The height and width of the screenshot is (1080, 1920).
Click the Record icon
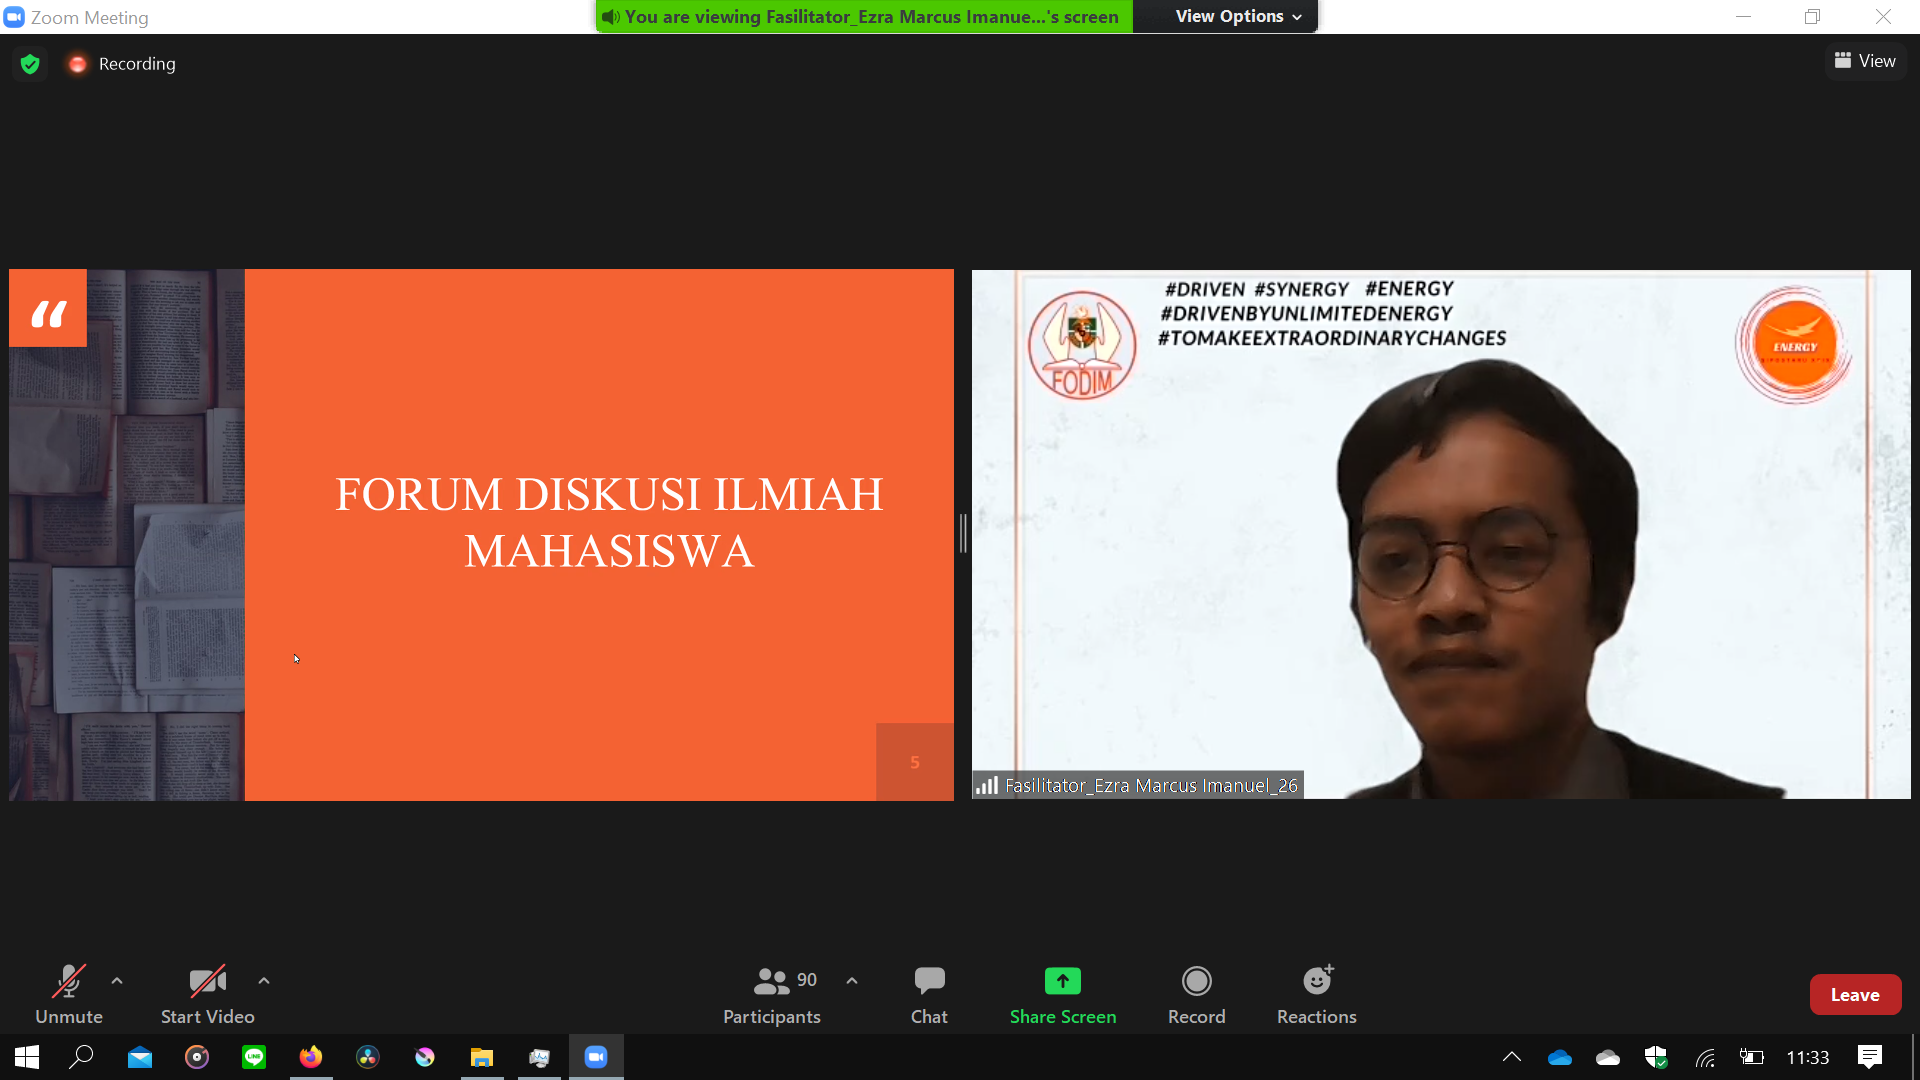[1196, 981]
